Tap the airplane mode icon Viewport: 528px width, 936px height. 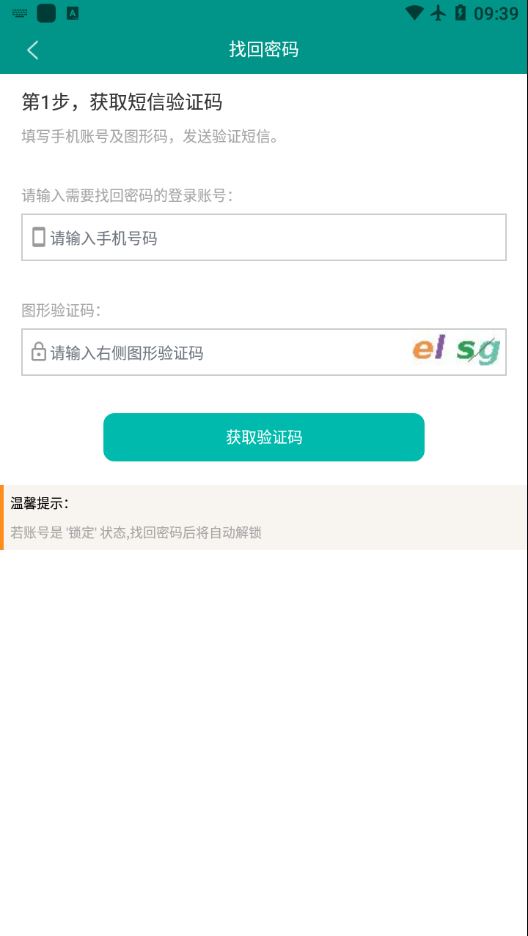439,13
